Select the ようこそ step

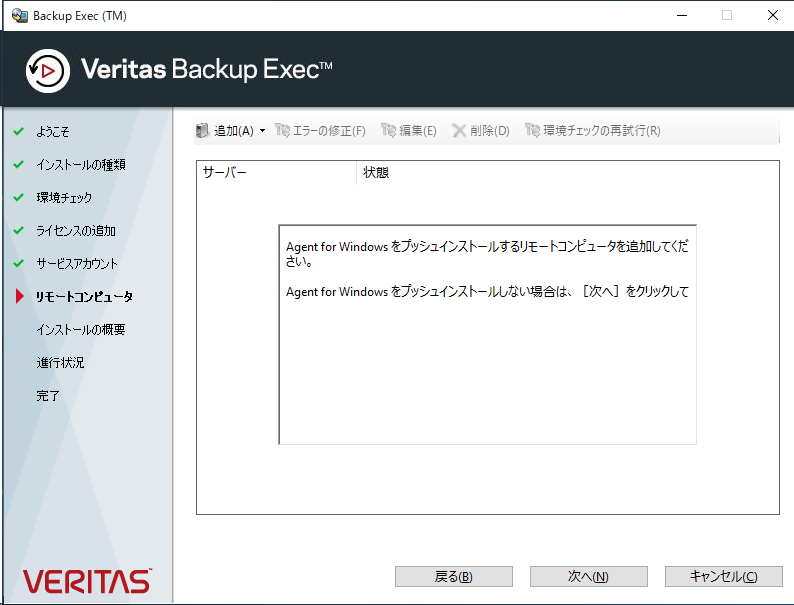pyautogui.click(x=53, y=132)
